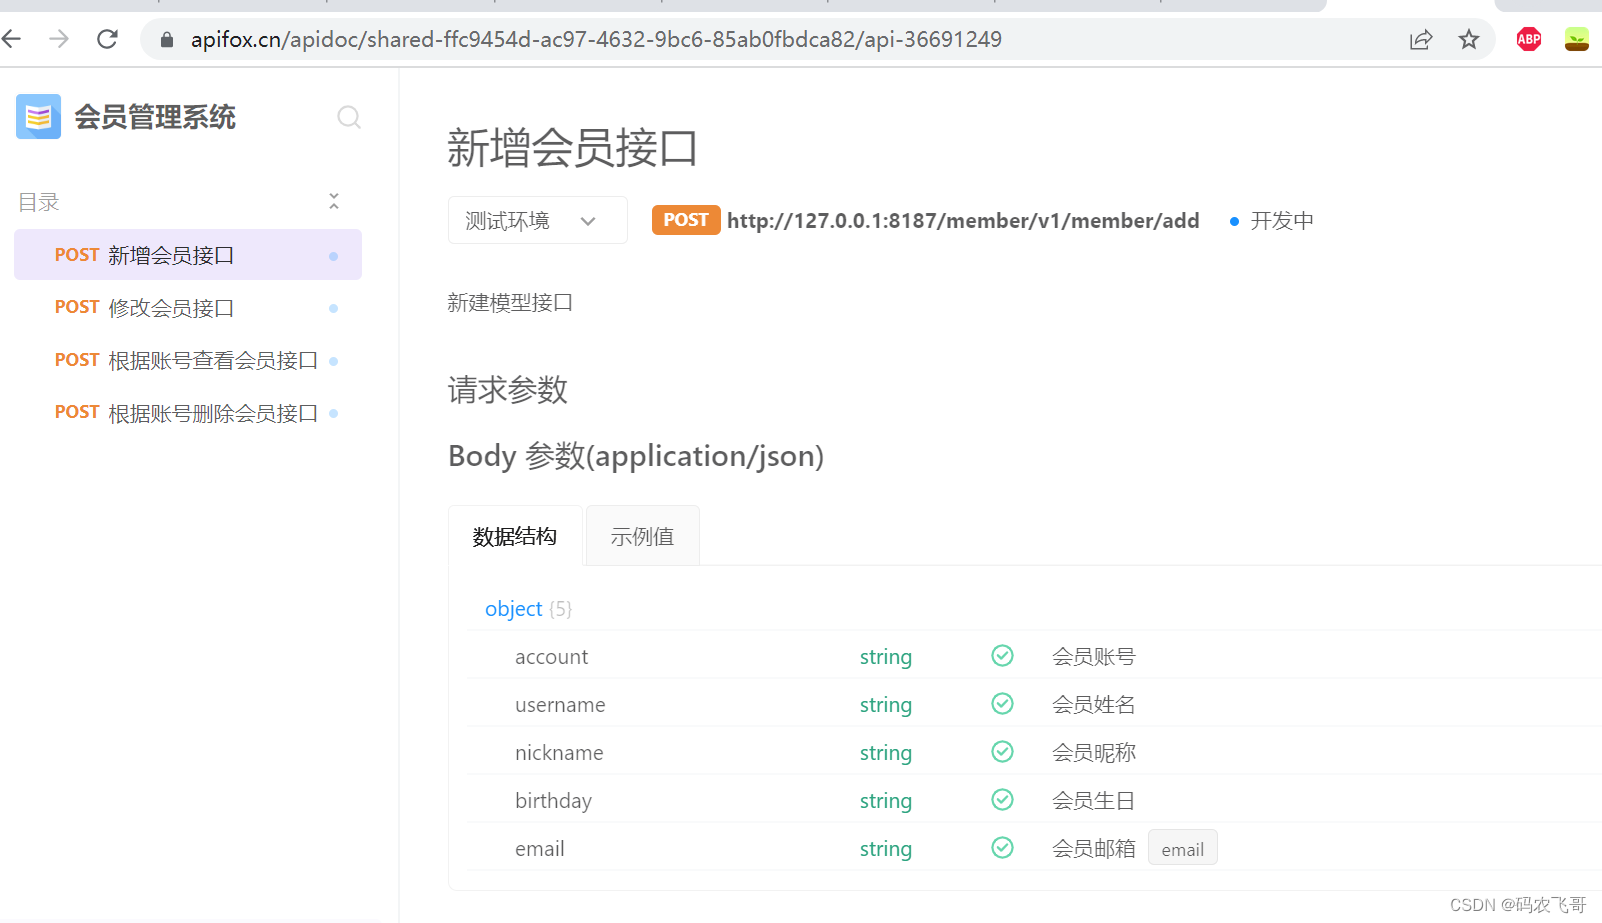Click the 目录 label

point(39,202)
